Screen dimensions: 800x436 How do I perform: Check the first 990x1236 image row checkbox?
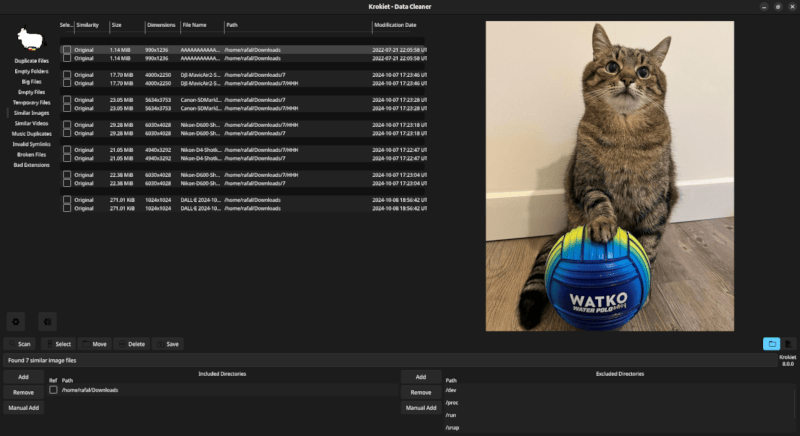[67, 49]
